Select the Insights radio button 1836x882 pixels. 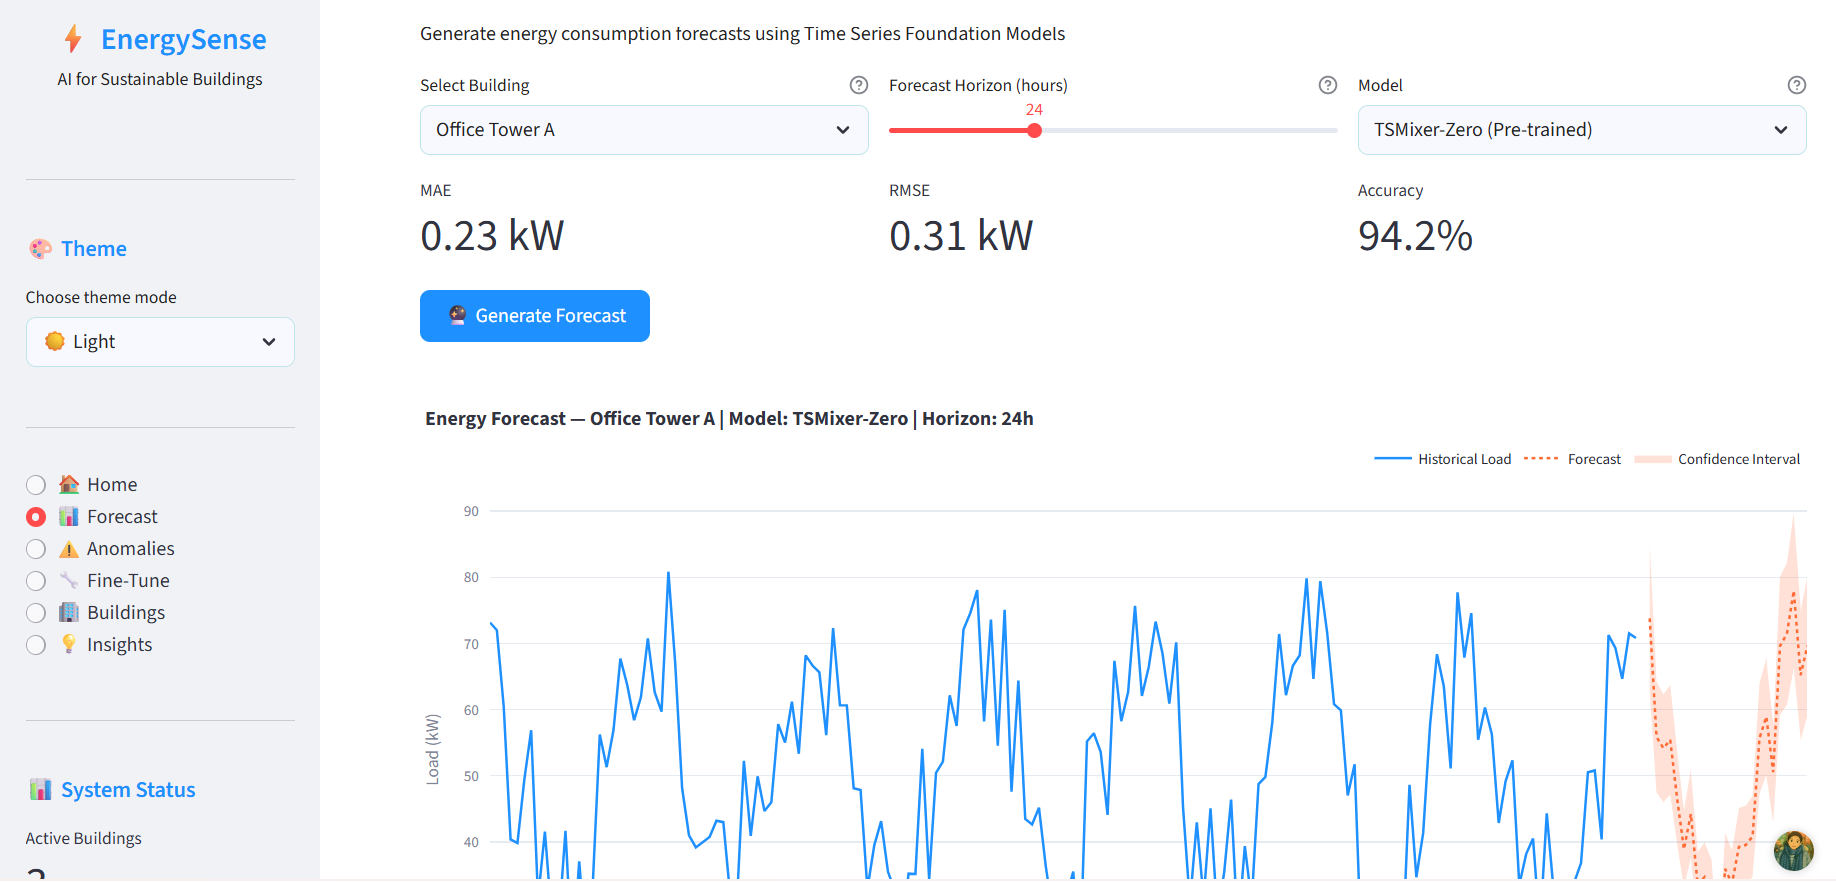click(x=36, y=645)
